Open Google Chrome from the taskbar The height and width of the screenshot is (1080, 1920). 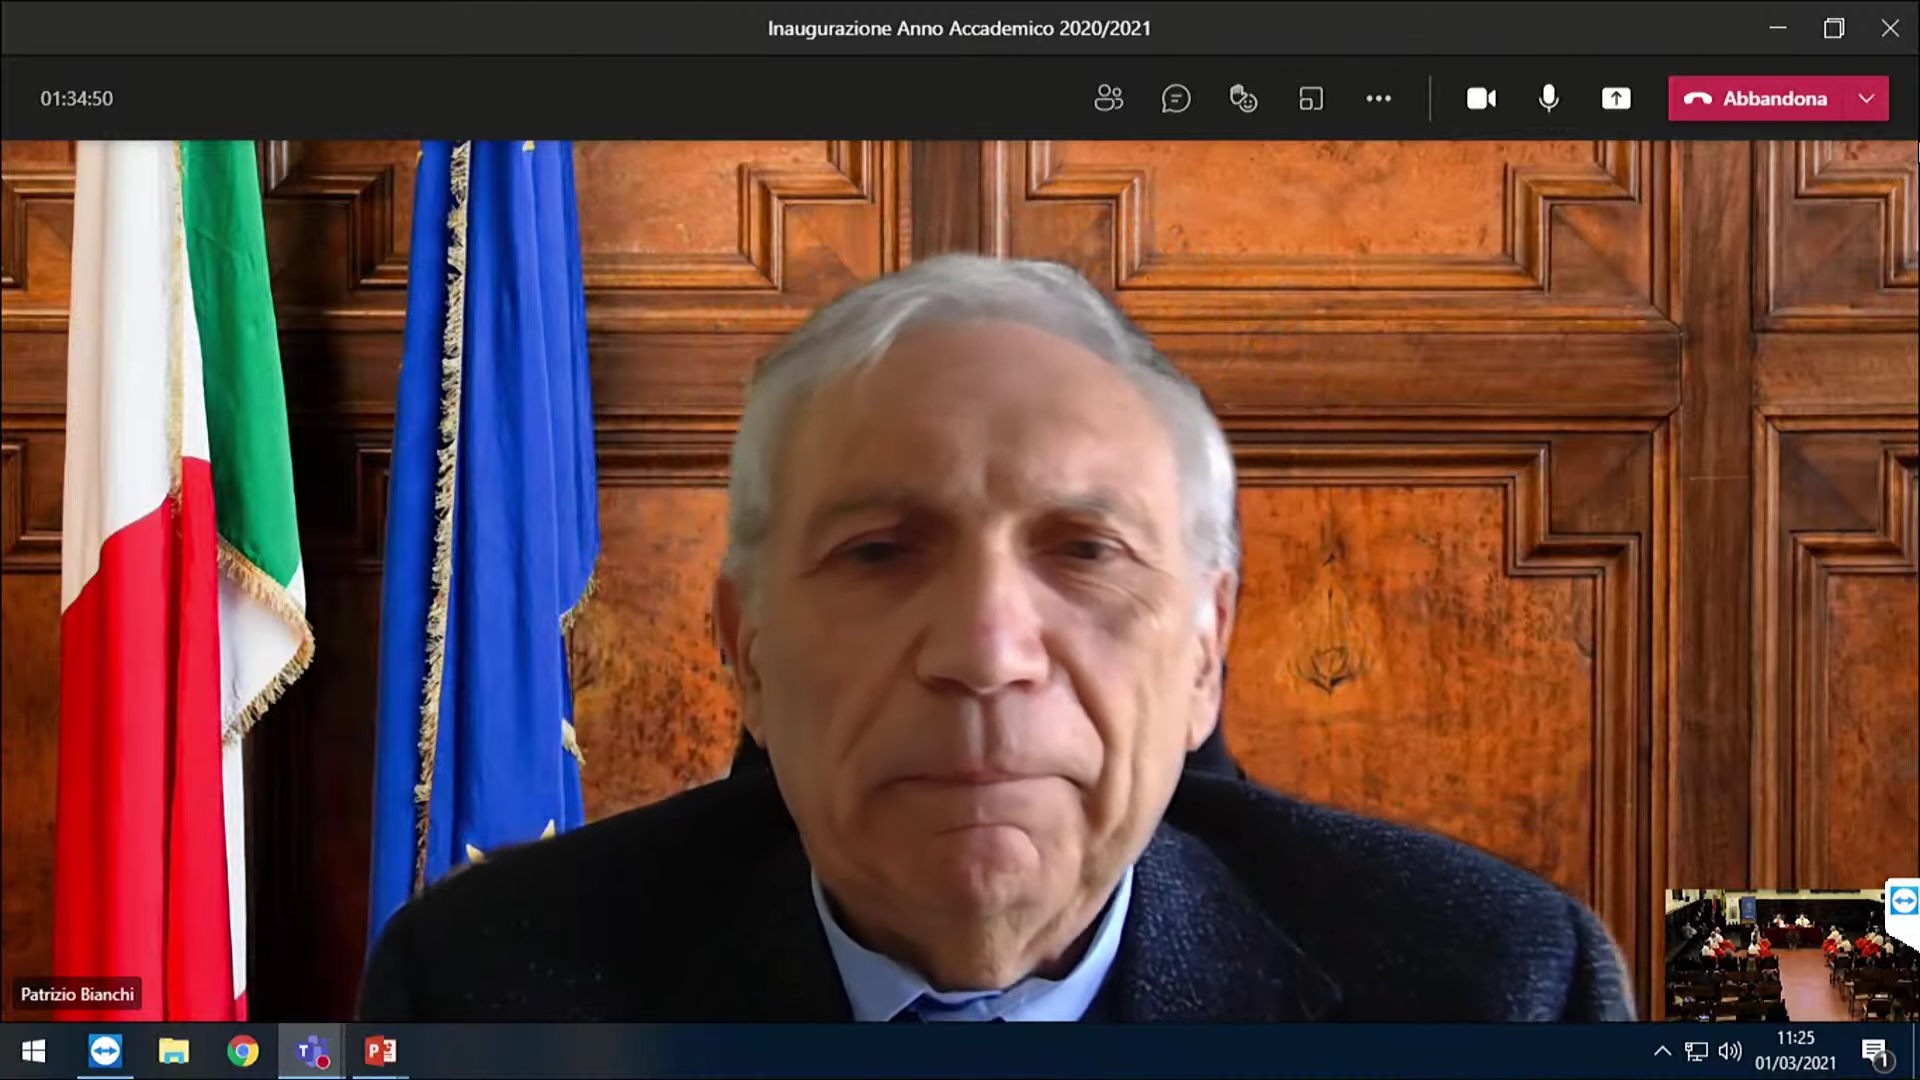point(242,1051)
